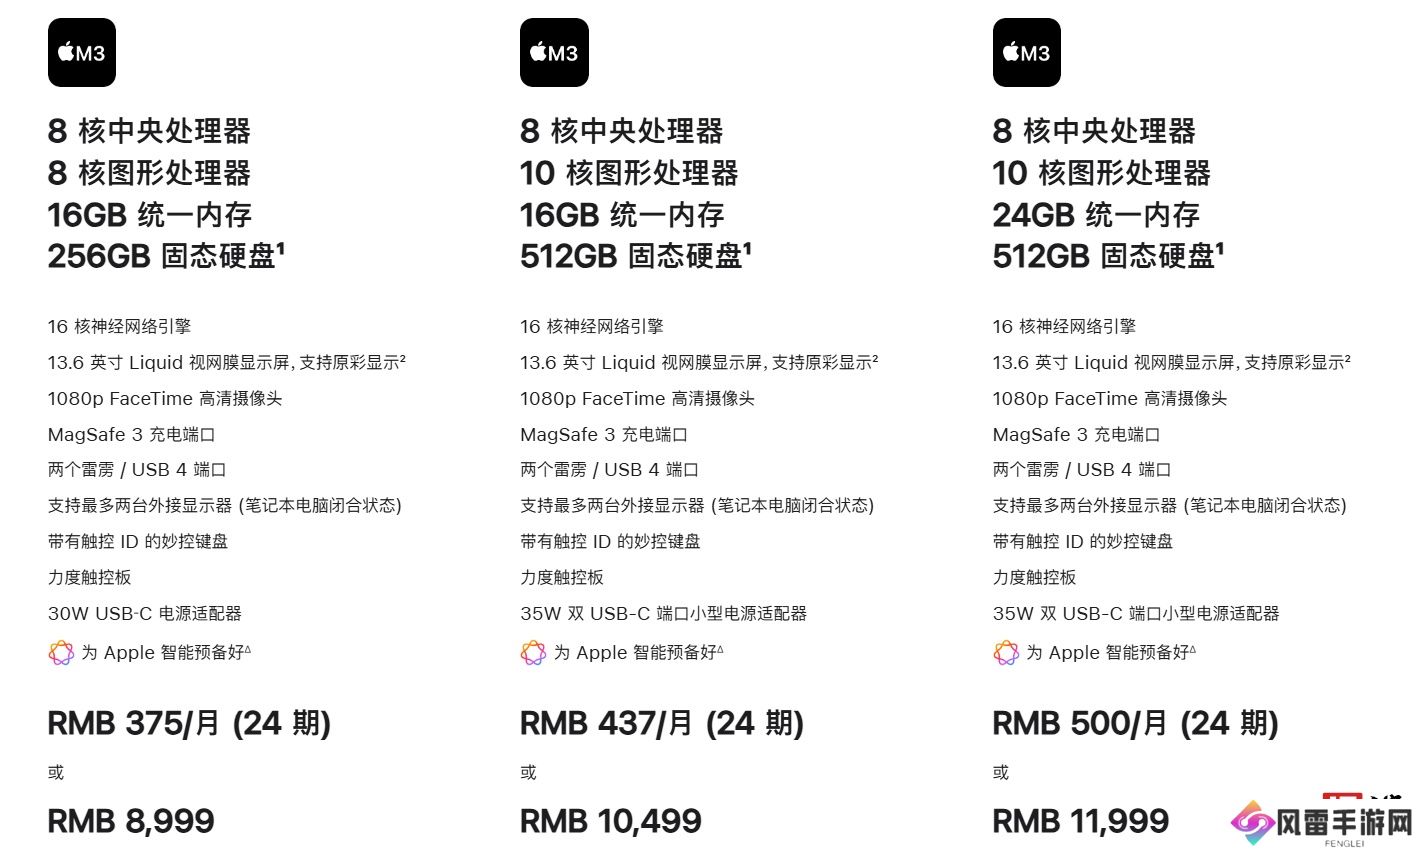This screenshot has height=849, width=1421.
Task: Select the RMB 8,999 price
Action: pyautogui.click(x=131, y=821)
